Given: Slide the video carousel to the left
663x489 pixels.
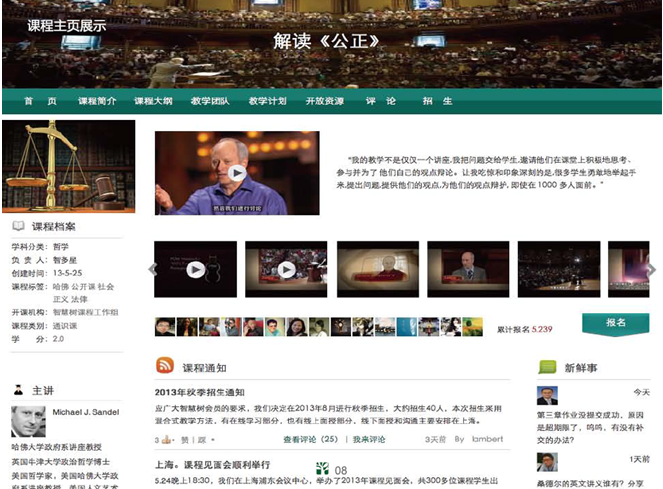Looking at the screenshot, I should 153,269.
